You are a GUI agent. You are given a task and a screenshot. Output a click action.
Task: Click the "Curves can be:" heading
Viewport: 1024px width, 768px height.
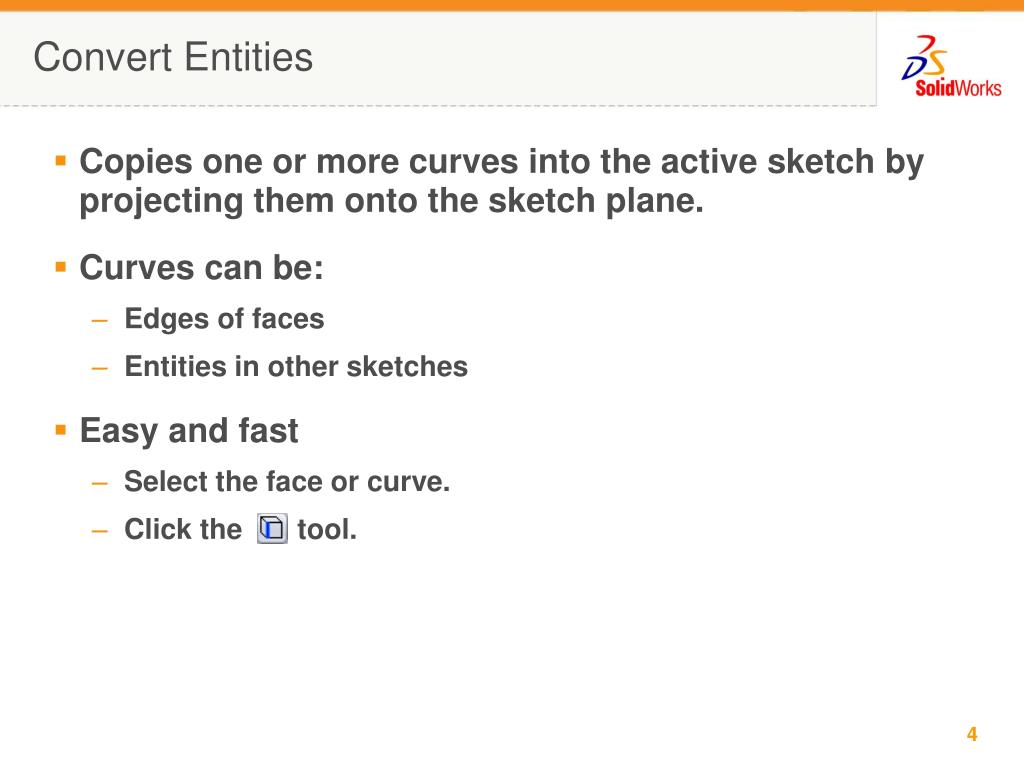point(201,267)
